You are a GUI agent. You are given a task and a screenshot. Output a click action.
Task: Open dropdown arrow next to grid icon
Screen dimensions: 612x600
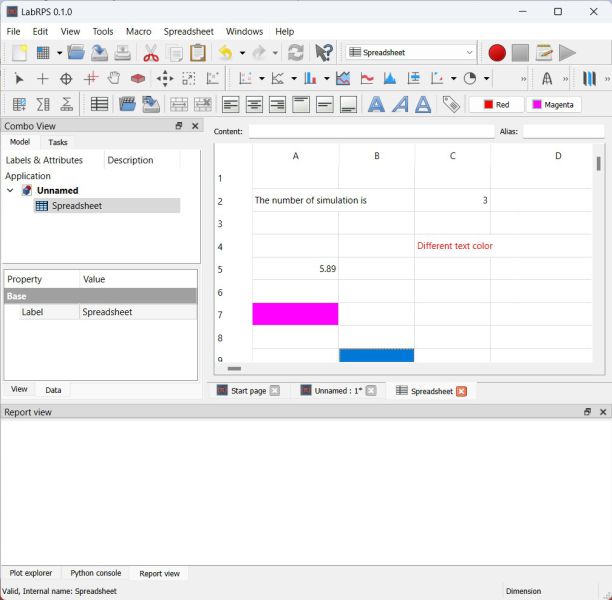click(x=59, y=53)
